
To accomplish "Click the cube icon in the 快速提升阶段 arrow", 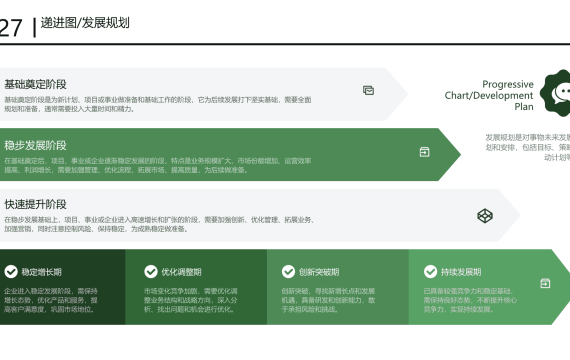I will point(485,216).
